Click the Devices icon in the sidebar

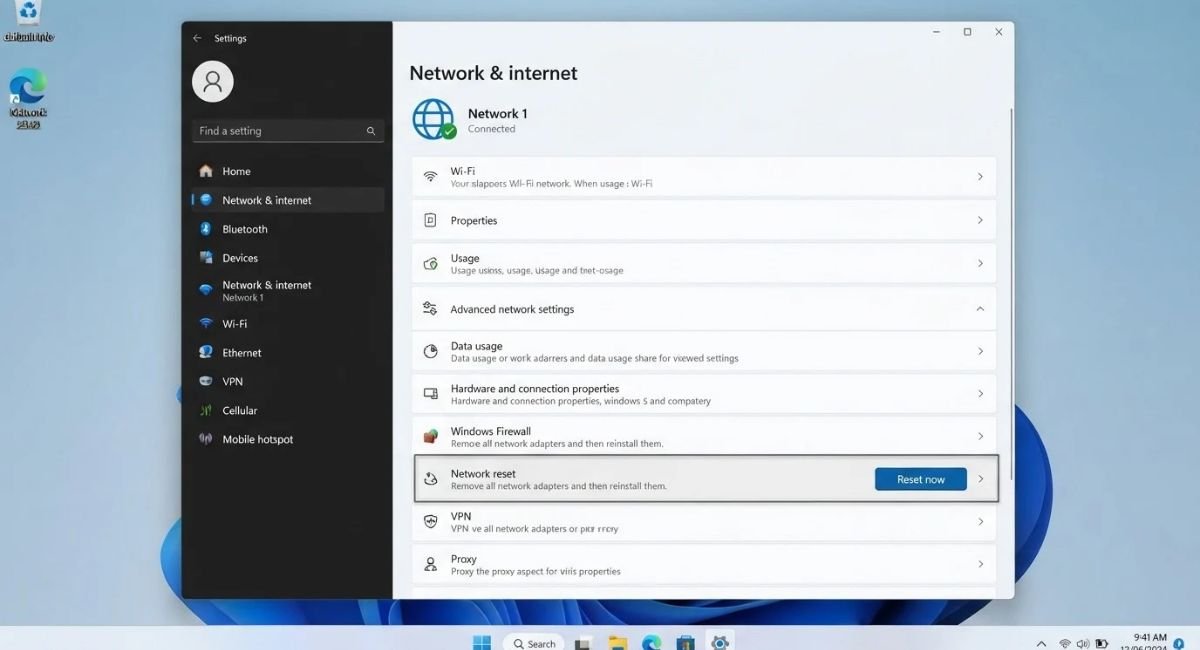click(206, 258)
